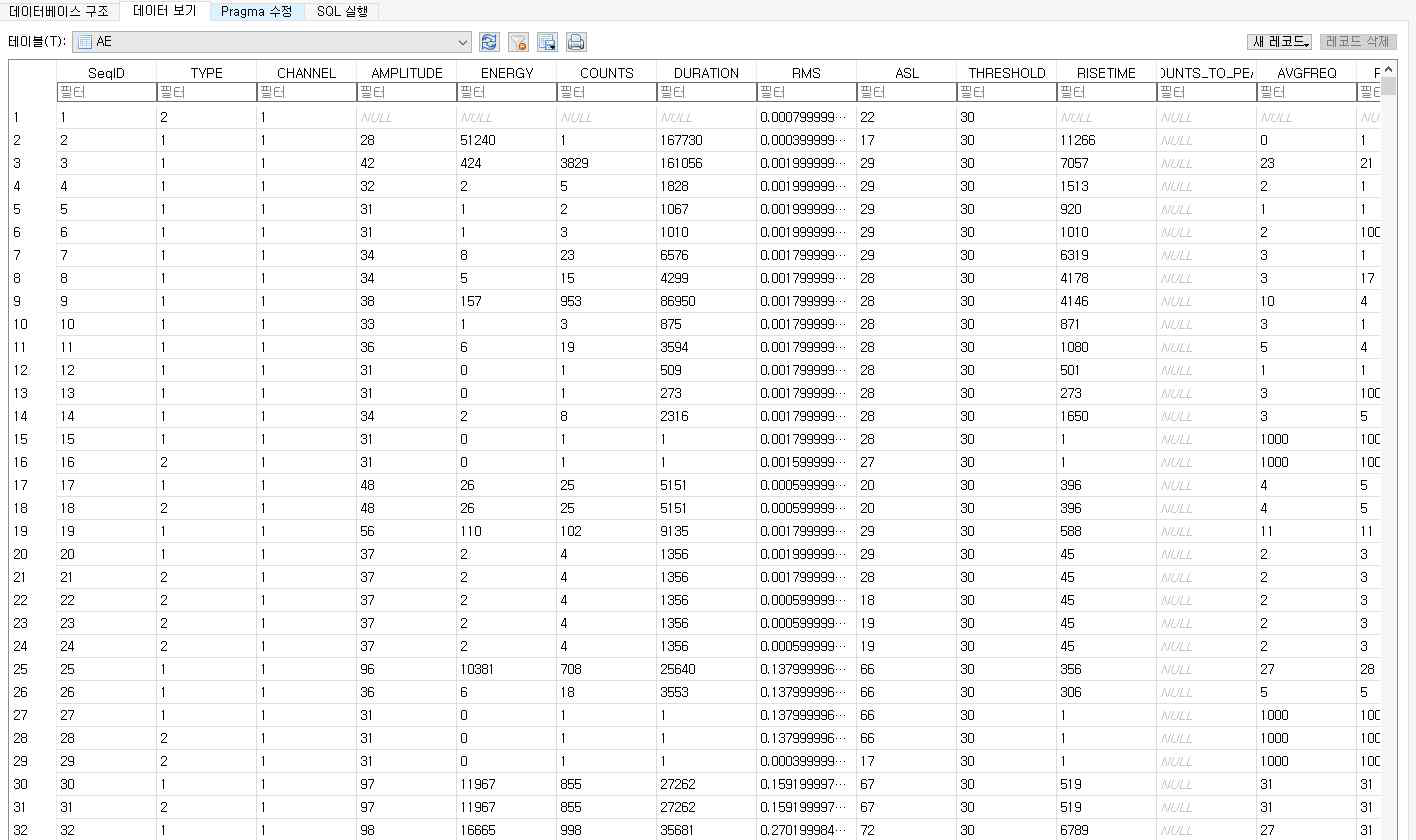The image size is (1416, 840).
Task: Select the DURATION cell 25640
Action: (706, 669)
